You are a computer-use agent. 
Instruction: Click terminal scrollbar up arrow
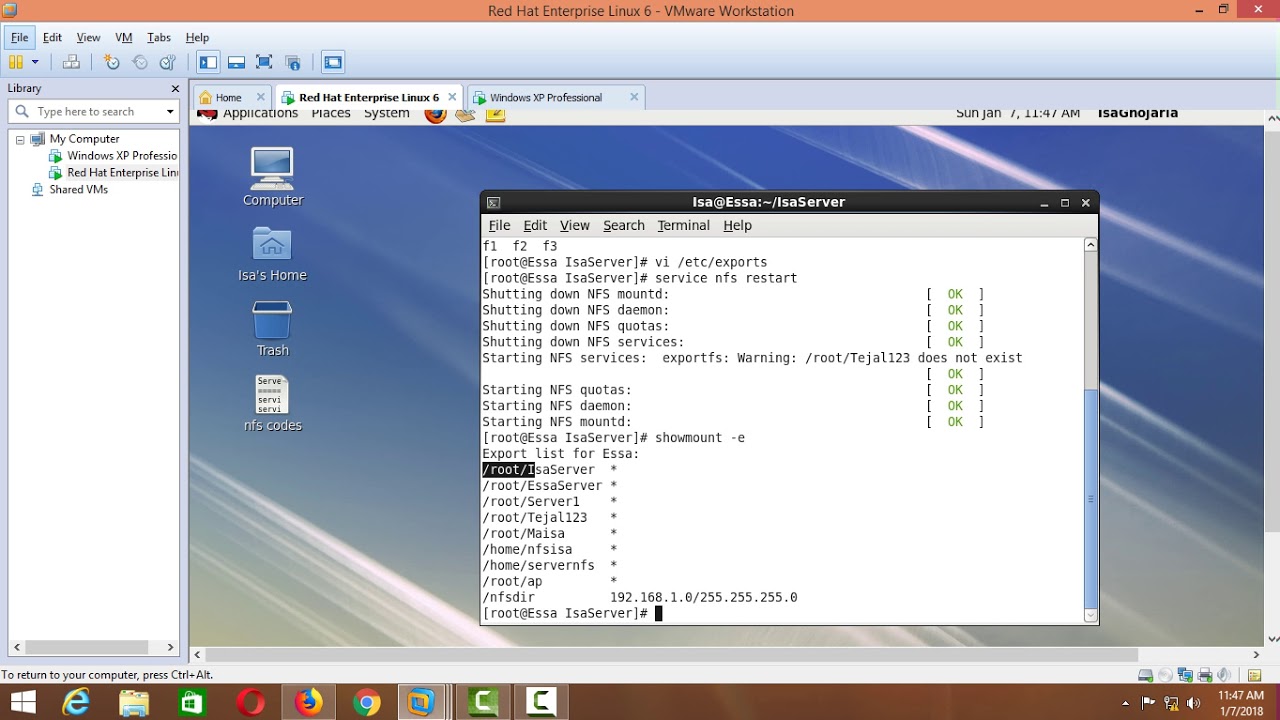pos(1091,245)
